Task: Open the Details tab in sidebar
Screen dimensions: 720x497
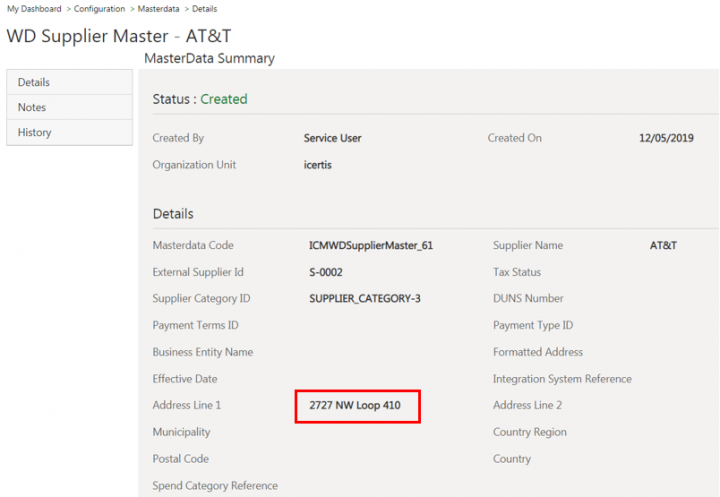Action: (34, 82)
